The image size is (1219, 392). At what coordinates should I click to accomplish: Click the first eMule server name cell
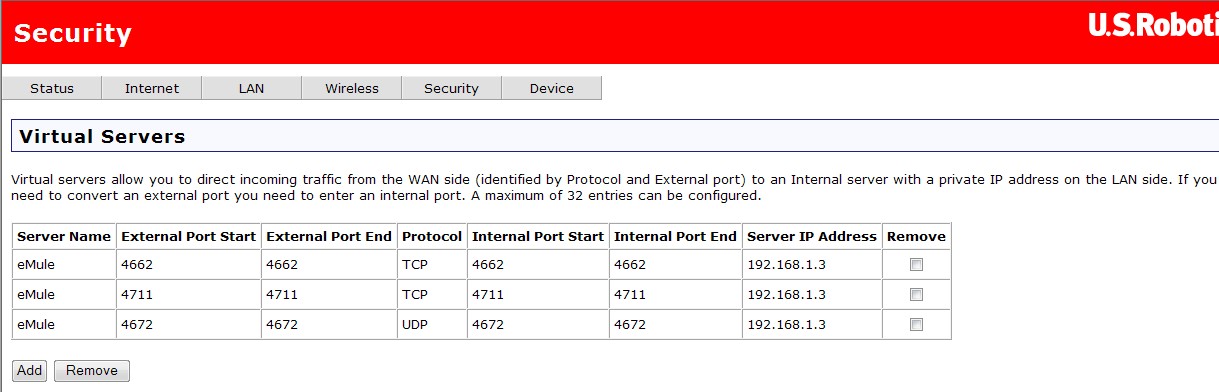64,265
